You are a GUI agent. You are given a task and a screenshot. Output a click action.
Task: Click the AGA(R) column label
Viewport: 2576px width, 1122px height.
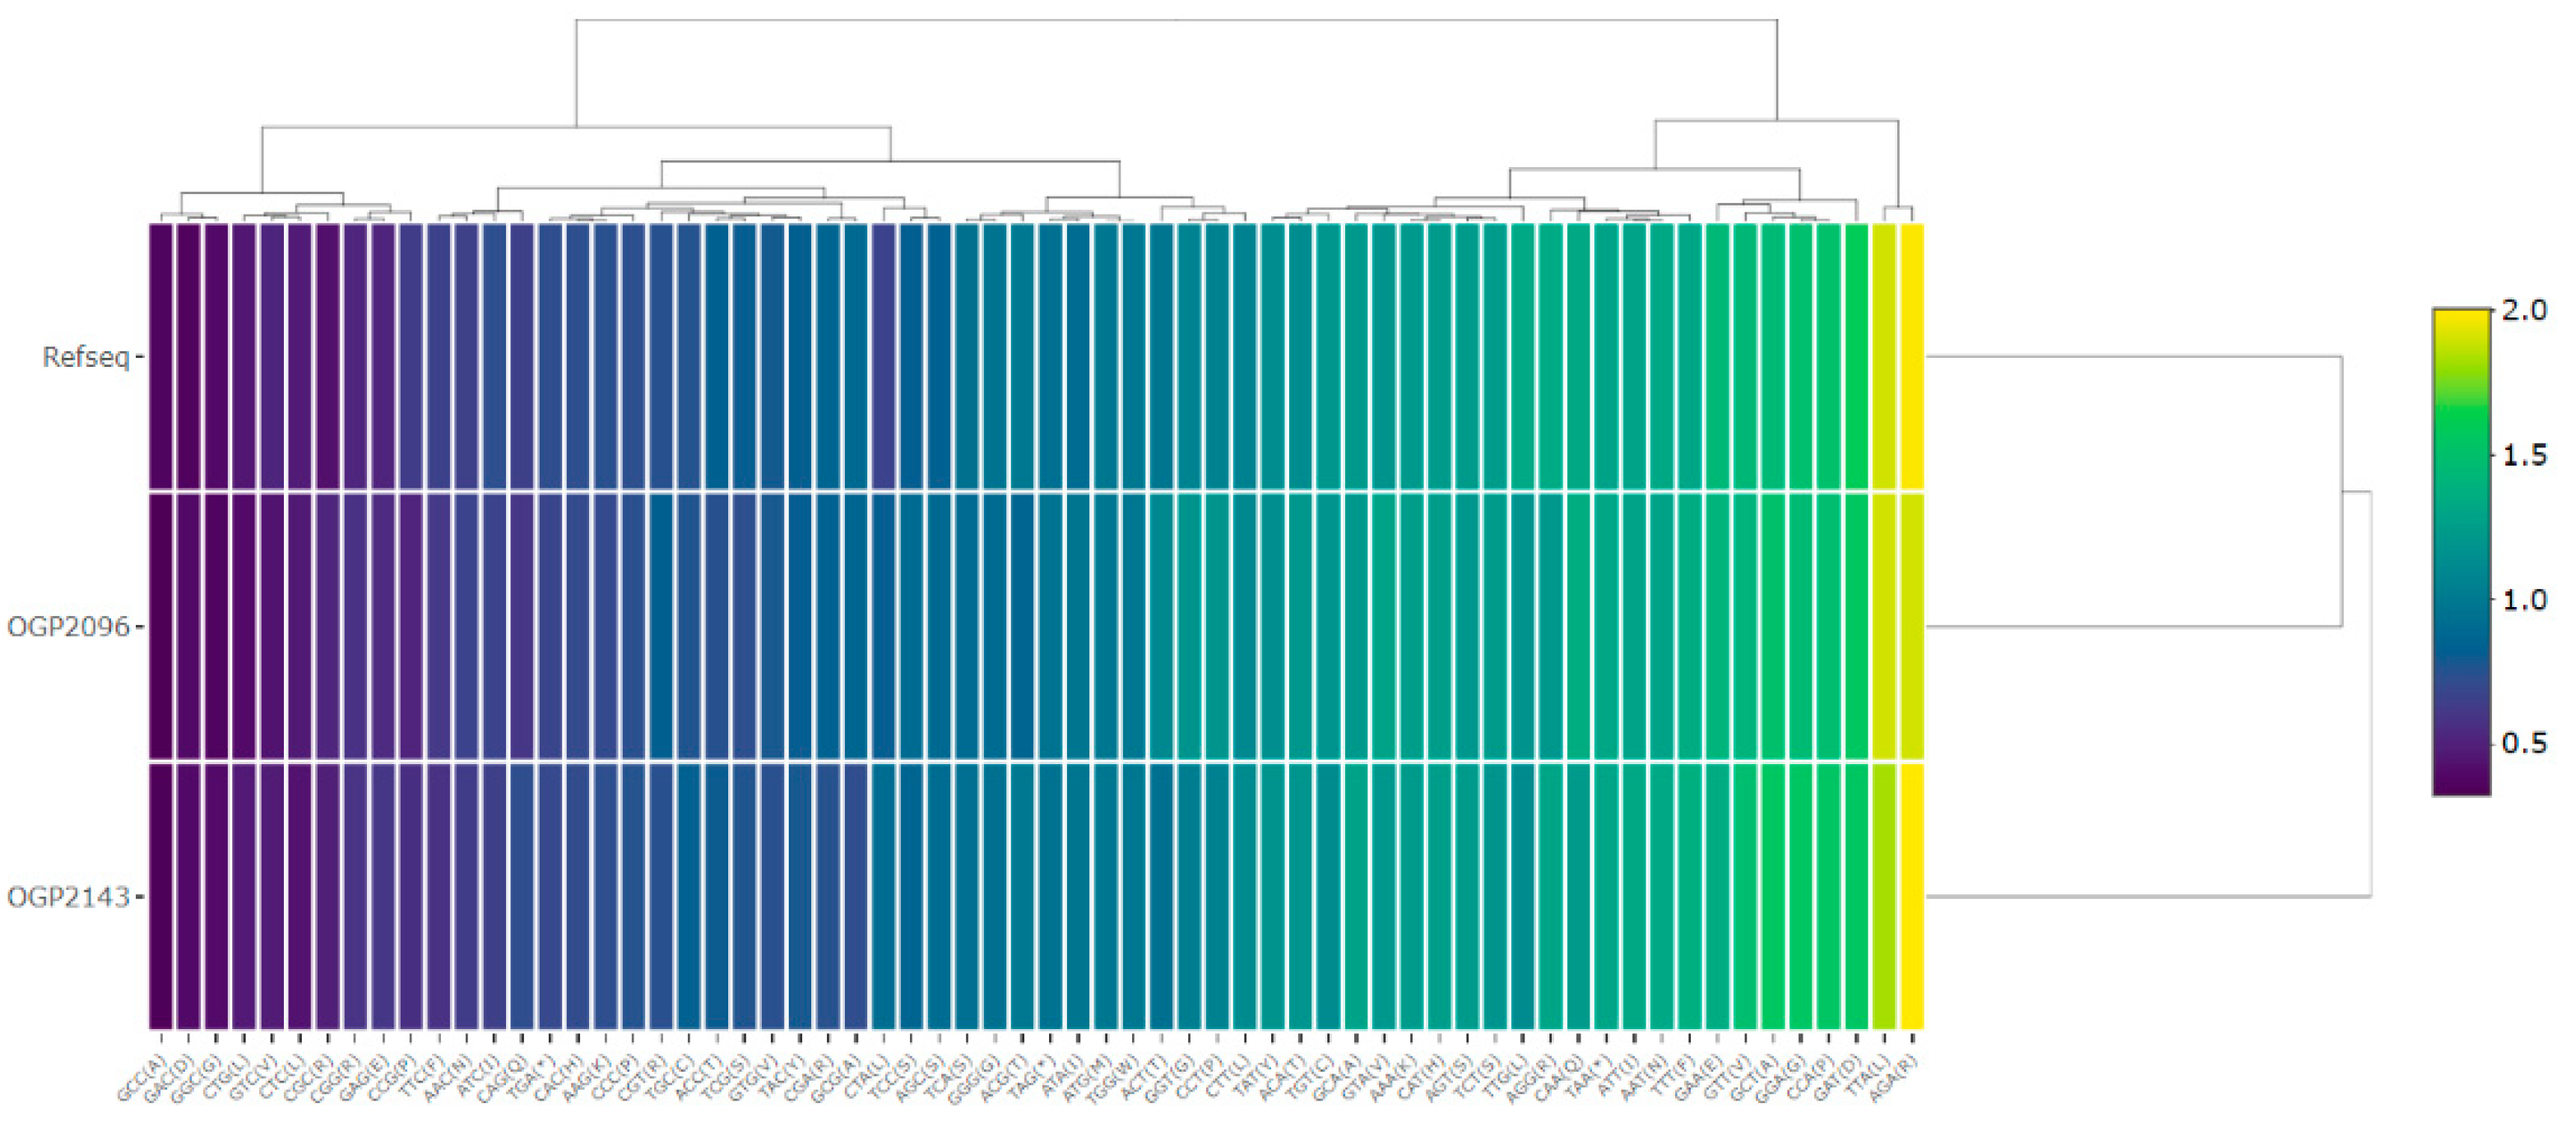coord(1894,1080)
